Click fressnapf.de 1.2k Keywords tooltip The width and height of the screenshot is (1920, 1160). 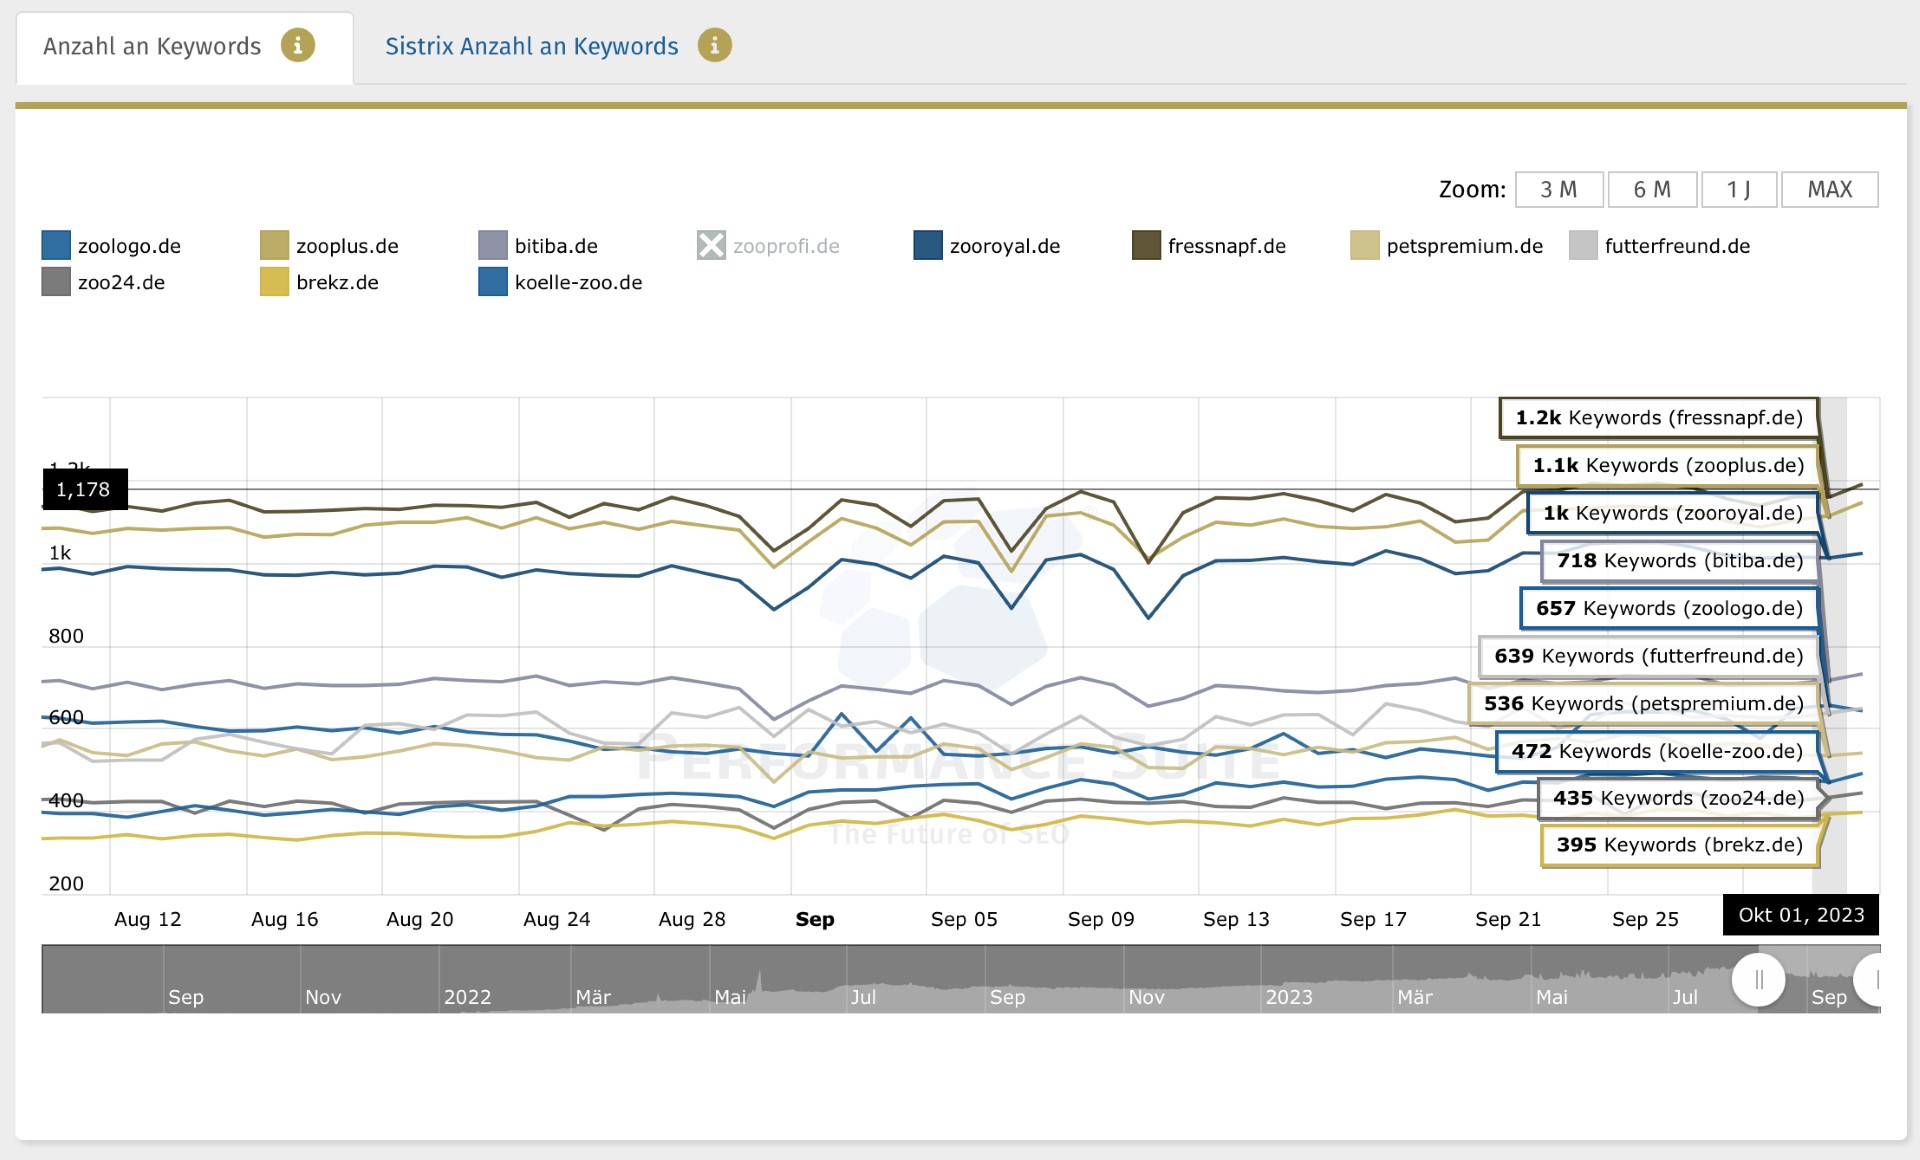1658,418
